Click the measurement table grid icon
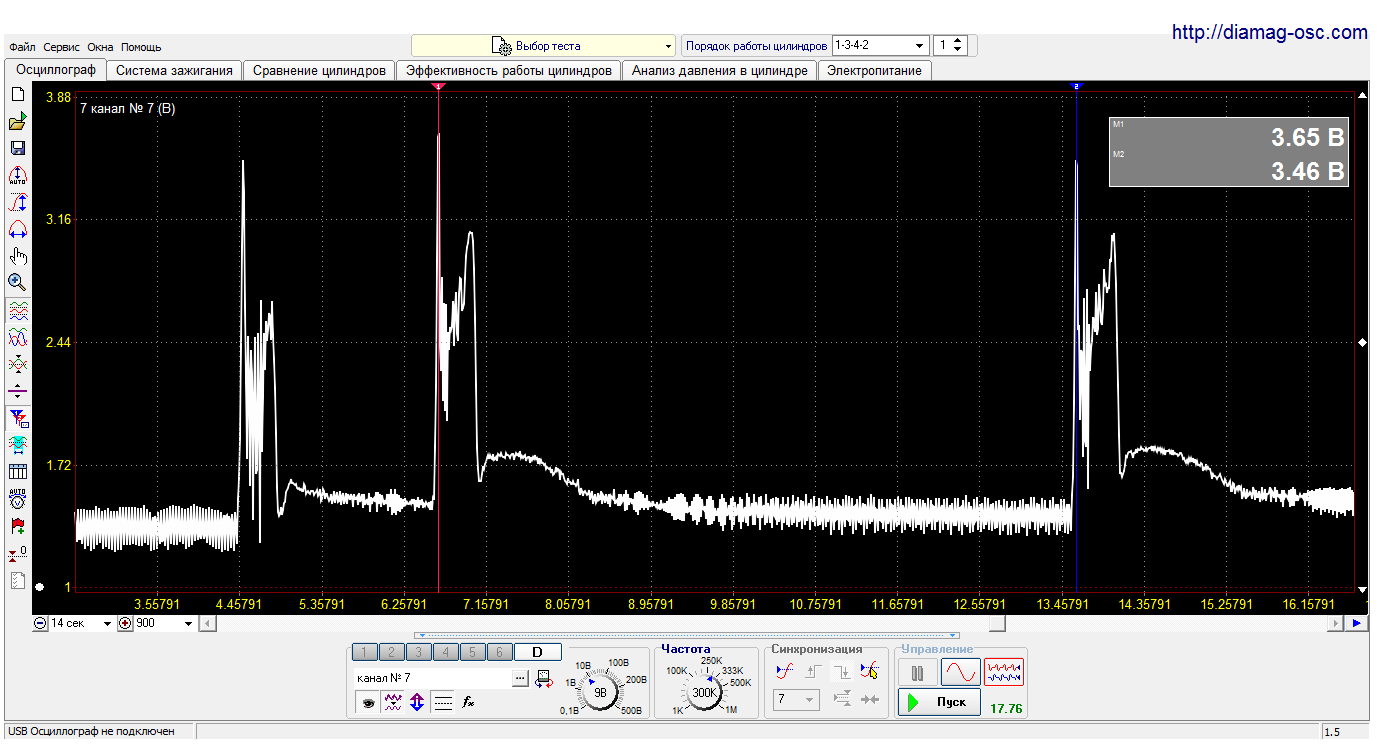 (x=17, y=471)
